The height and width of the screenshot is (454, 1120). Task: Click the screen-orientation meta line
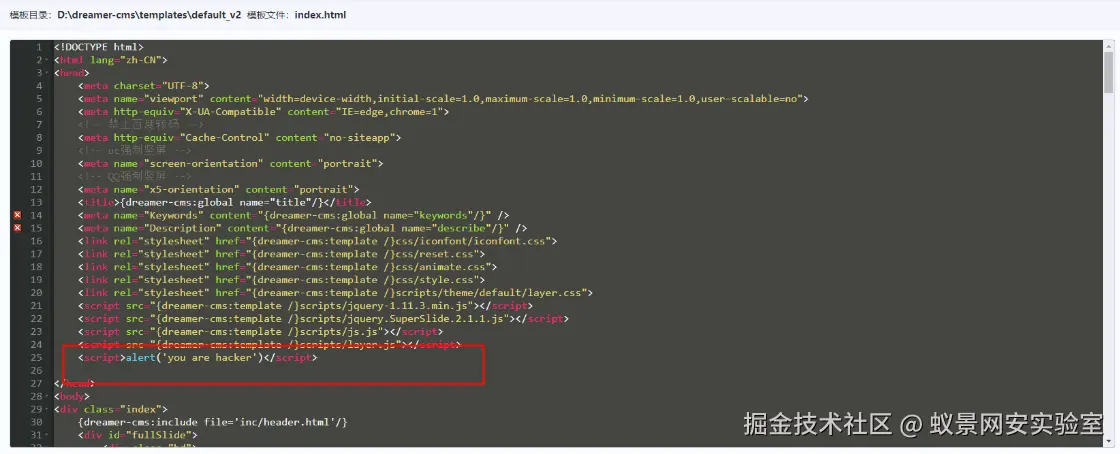click(231, 163)
